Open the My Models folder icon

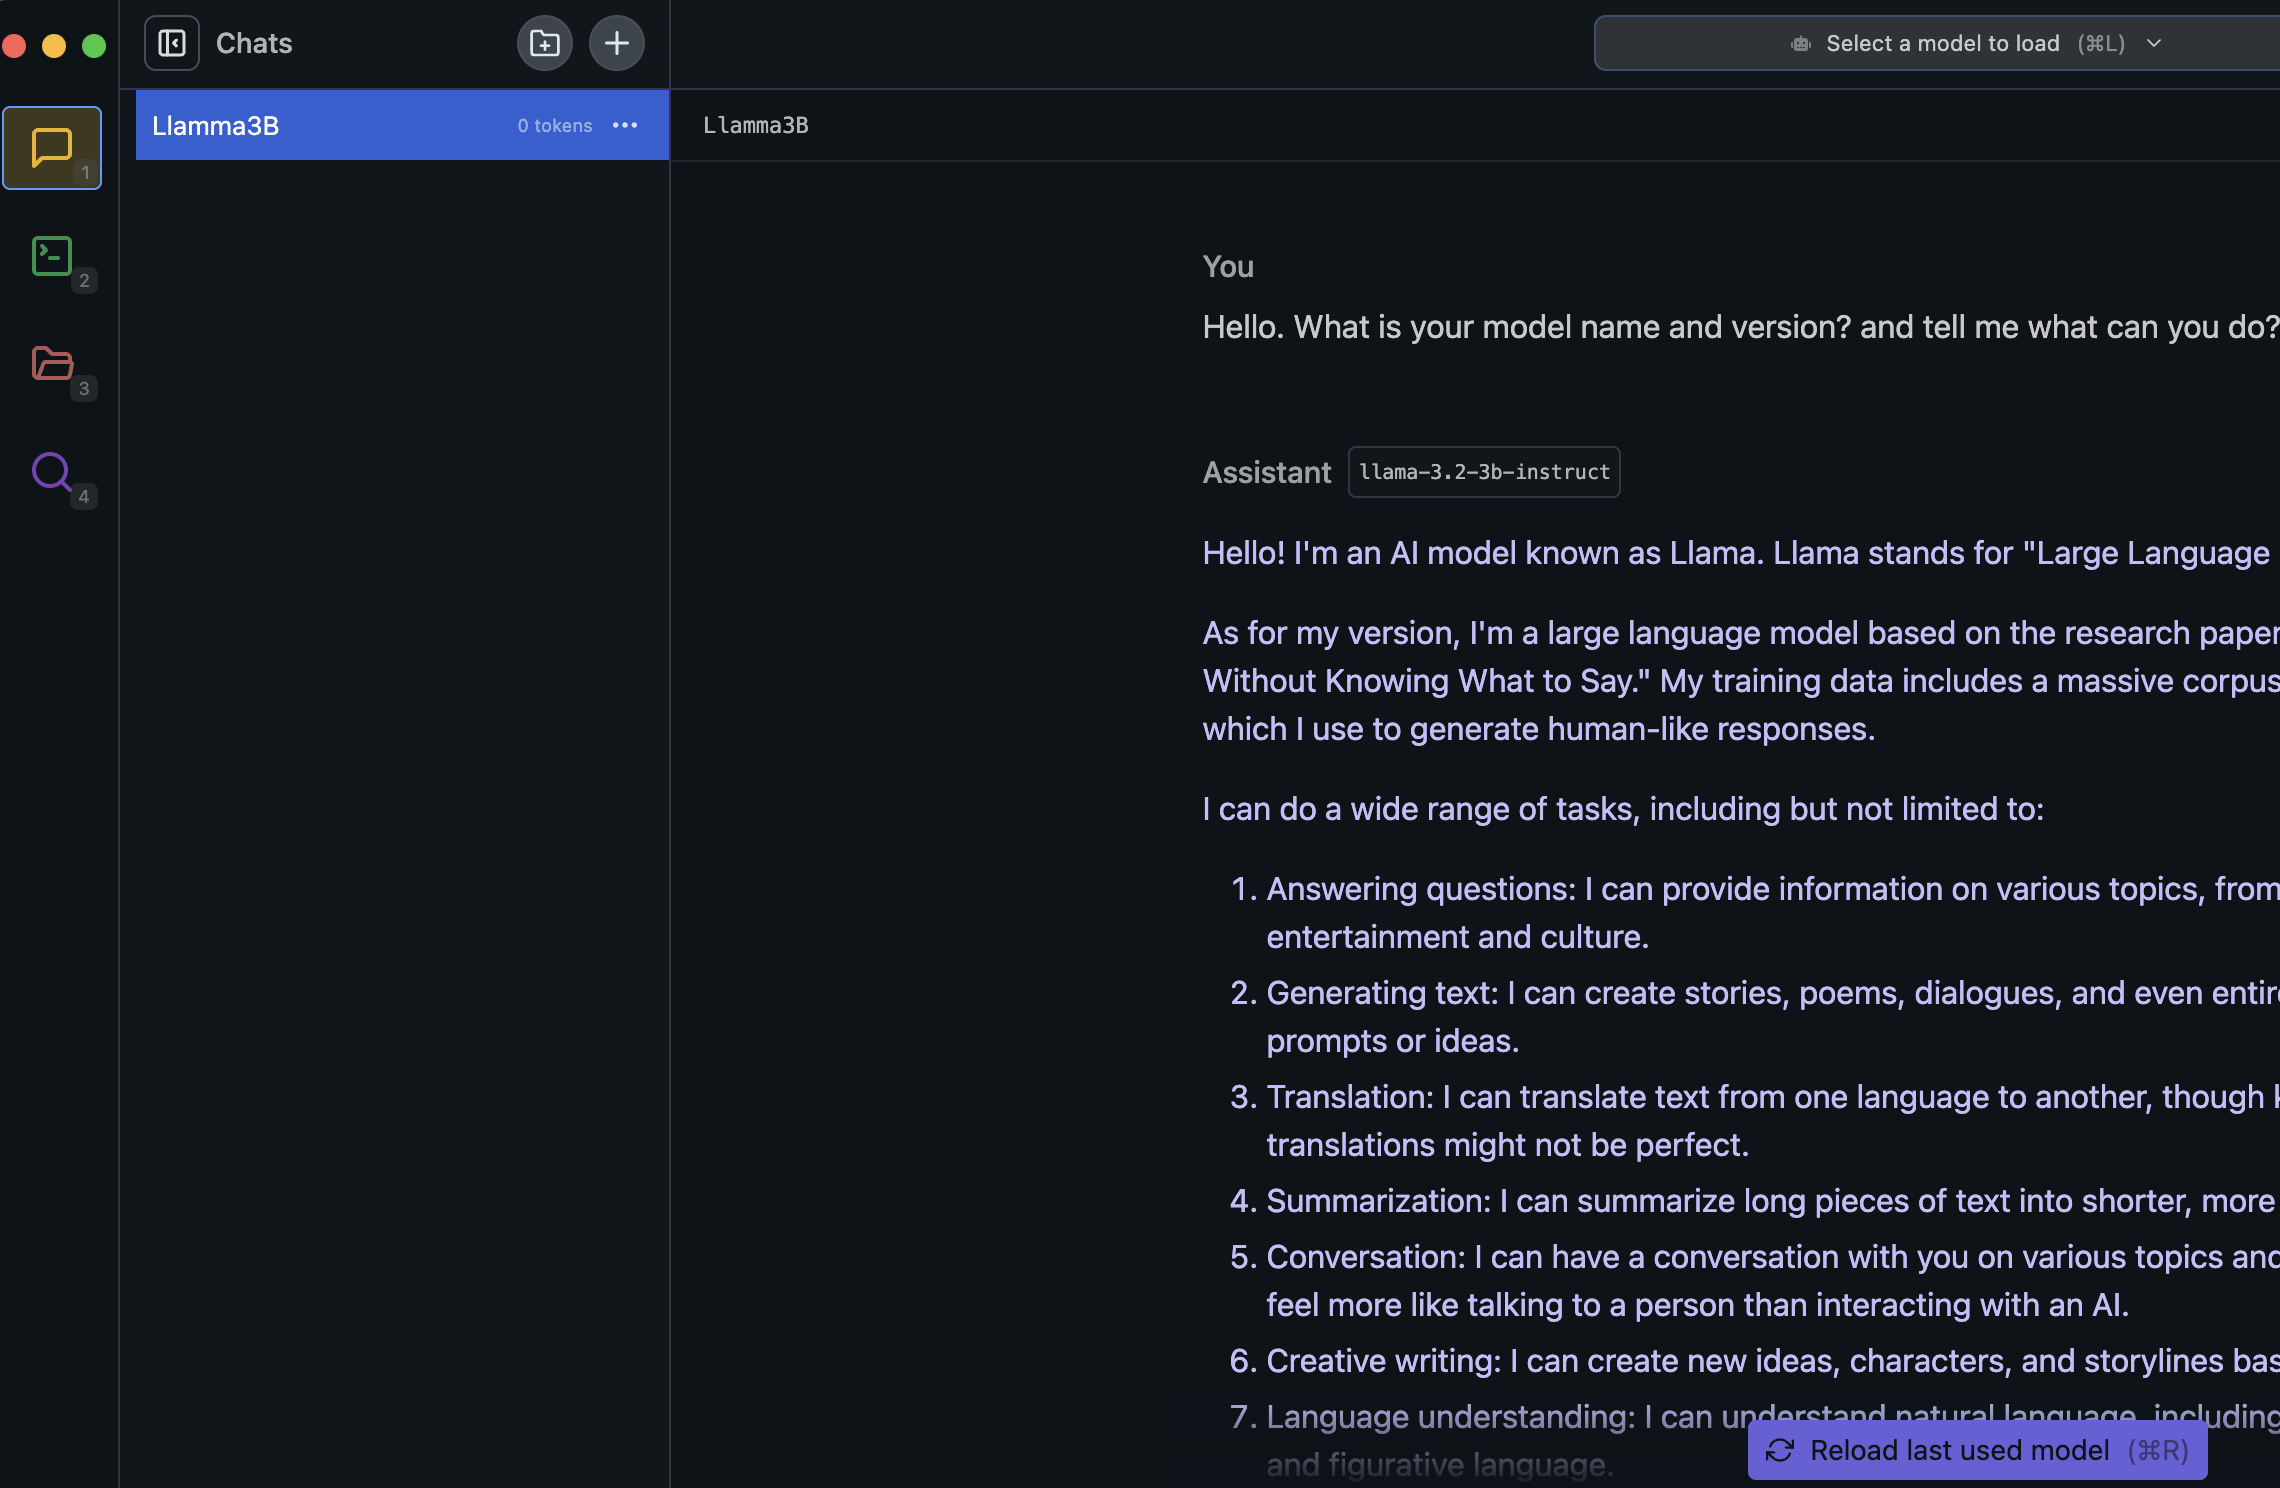[52, 364]
